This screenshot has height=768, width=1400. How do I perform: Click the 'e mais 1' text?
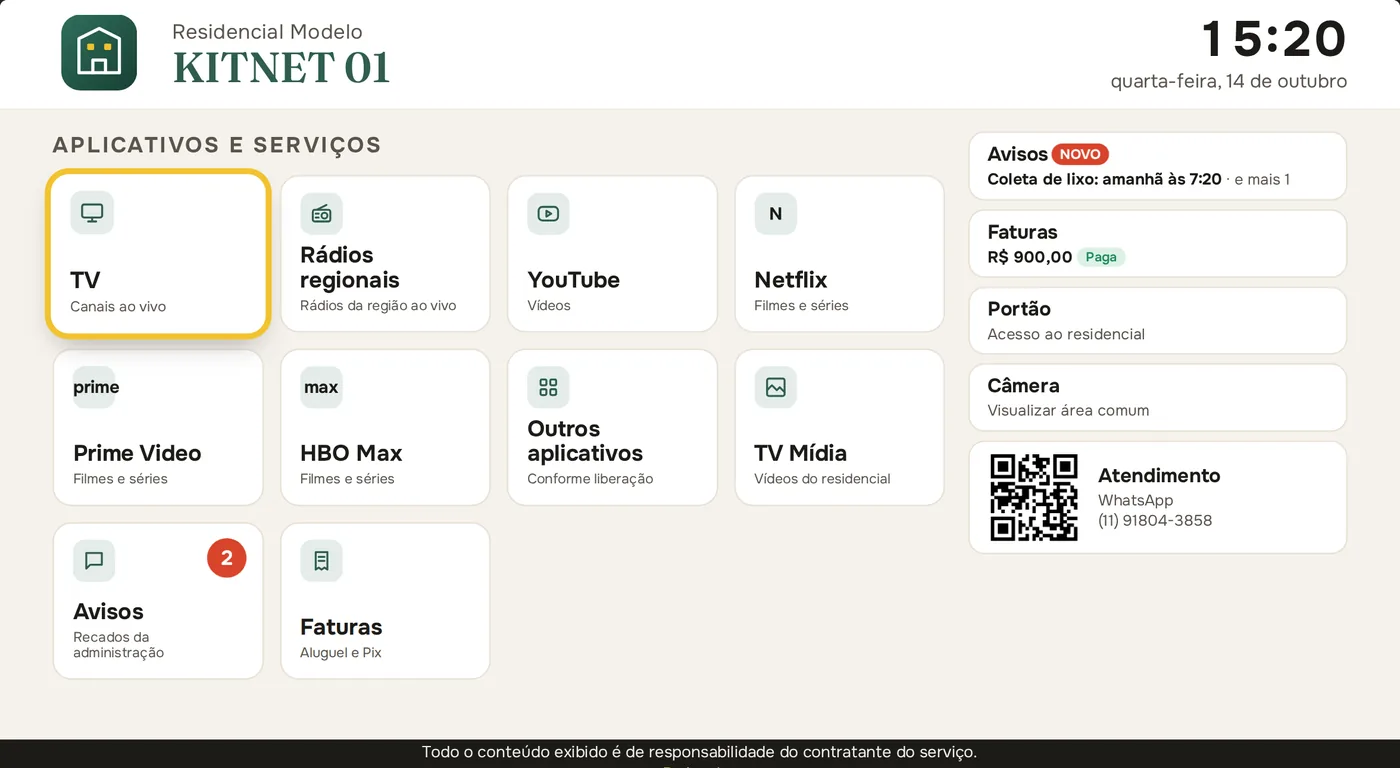click(x=1262, y=179)
